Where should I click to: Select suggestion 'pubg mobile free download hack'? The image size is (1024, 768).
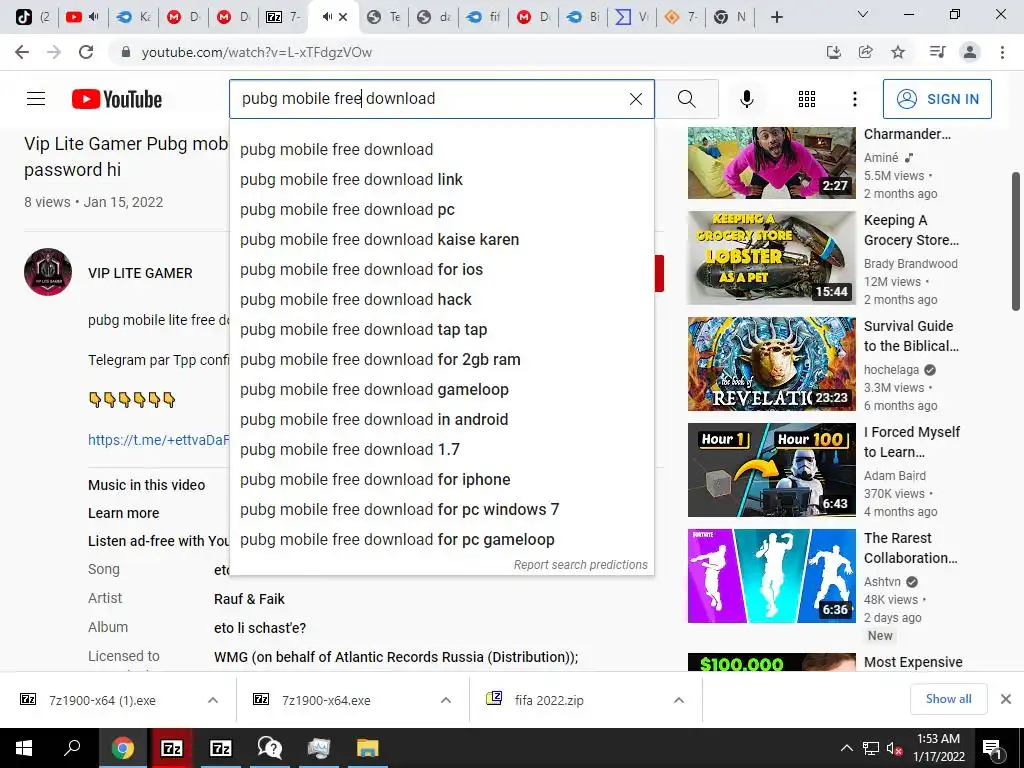[441, 300]
